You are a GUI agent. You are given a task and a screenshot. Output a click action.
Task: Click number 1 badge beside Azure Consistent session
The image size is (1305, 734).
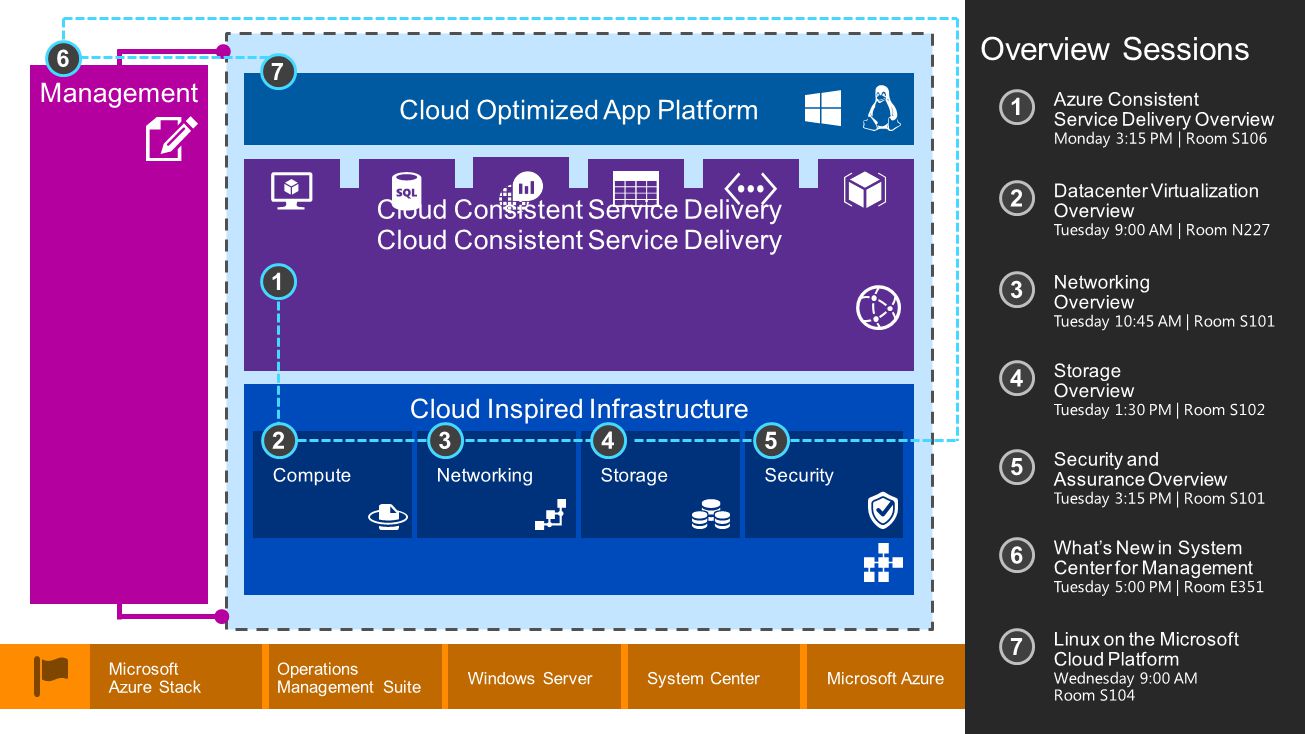tap(1017, 108)
